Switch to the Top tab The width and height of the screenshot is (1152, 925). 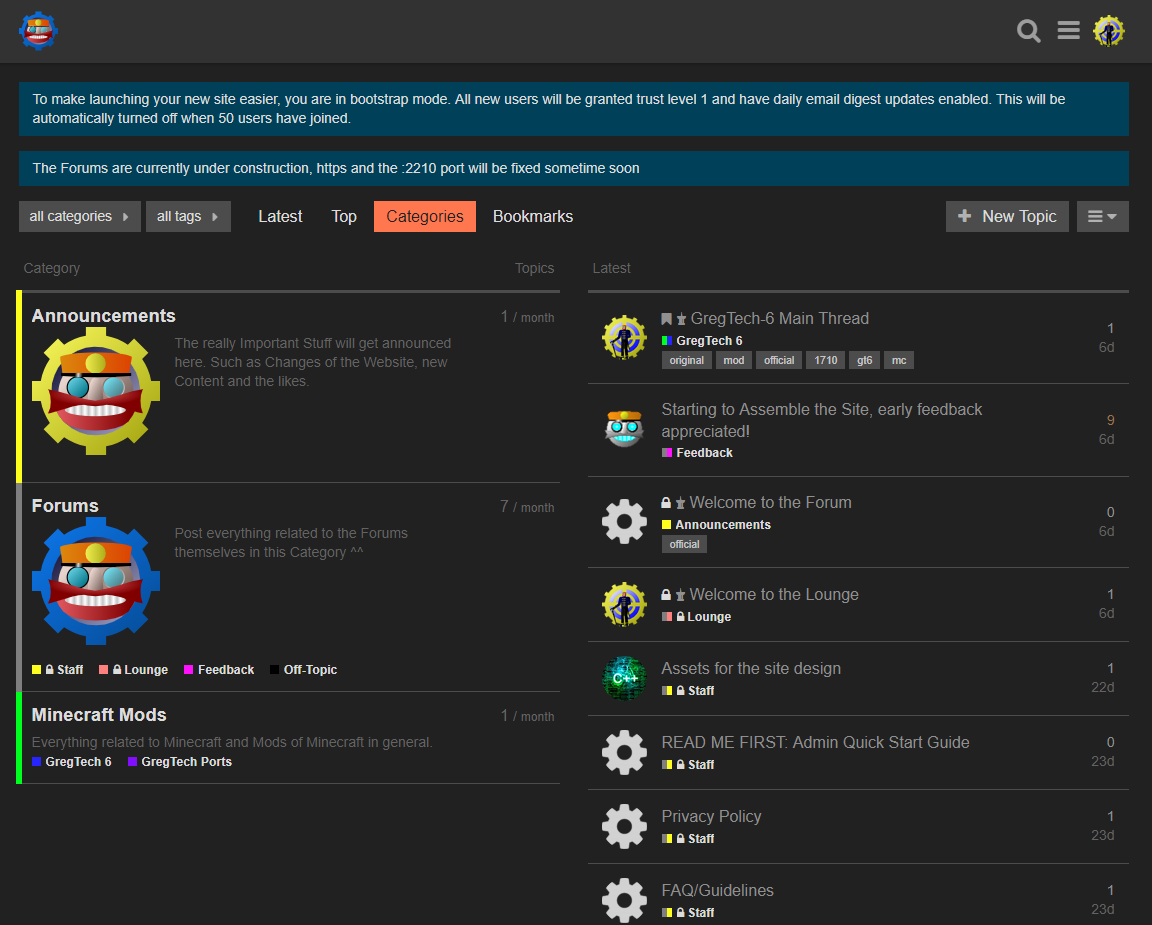pyautogui.click(x=344, y=216)
